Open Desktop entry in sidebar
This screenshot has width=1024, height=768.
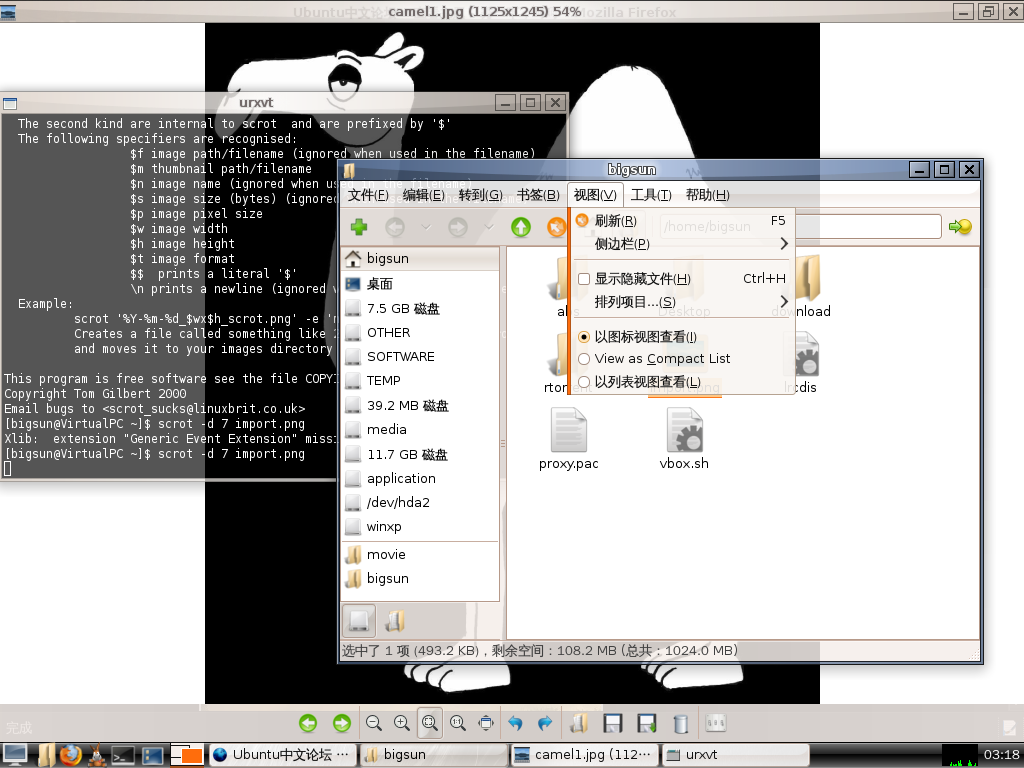click(420, 284)
